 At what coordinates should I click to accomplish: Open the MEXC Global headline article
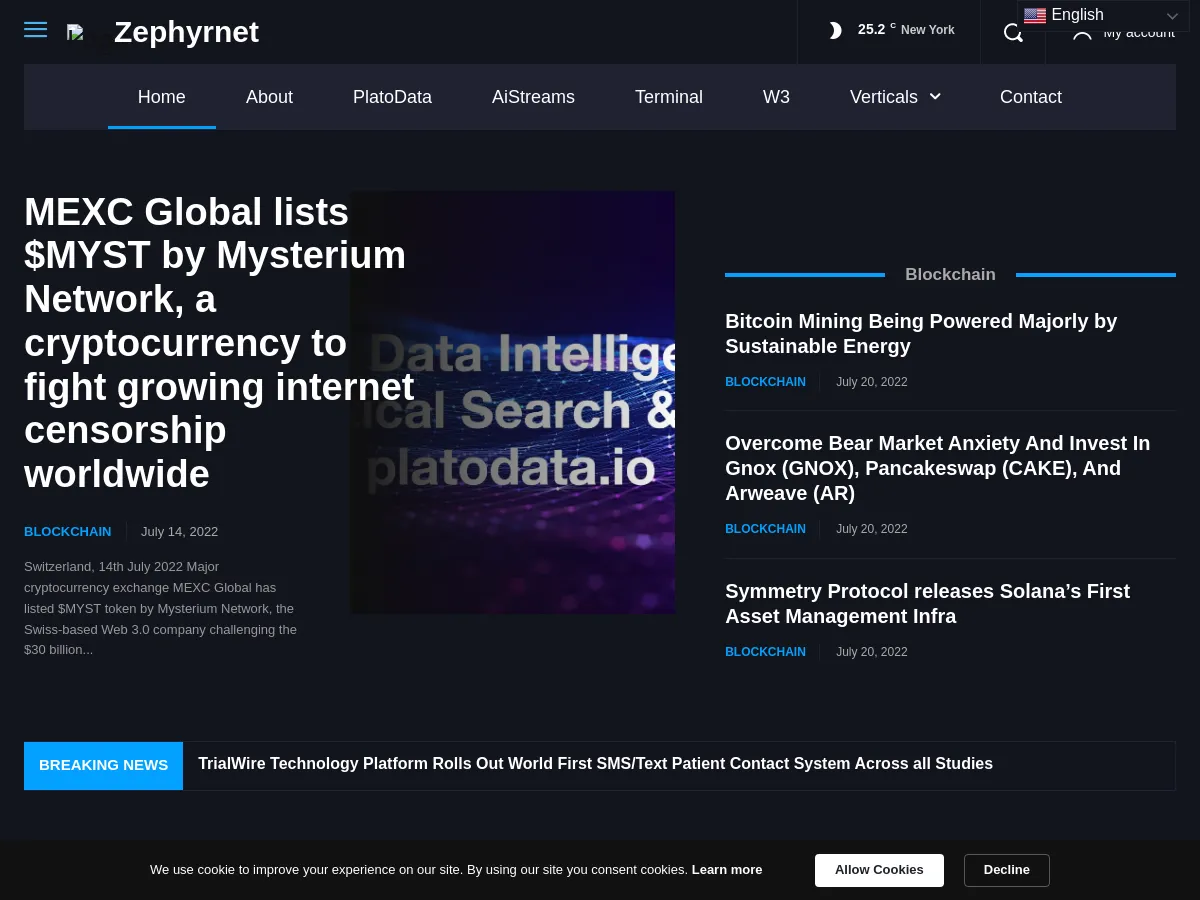[215, 342]
